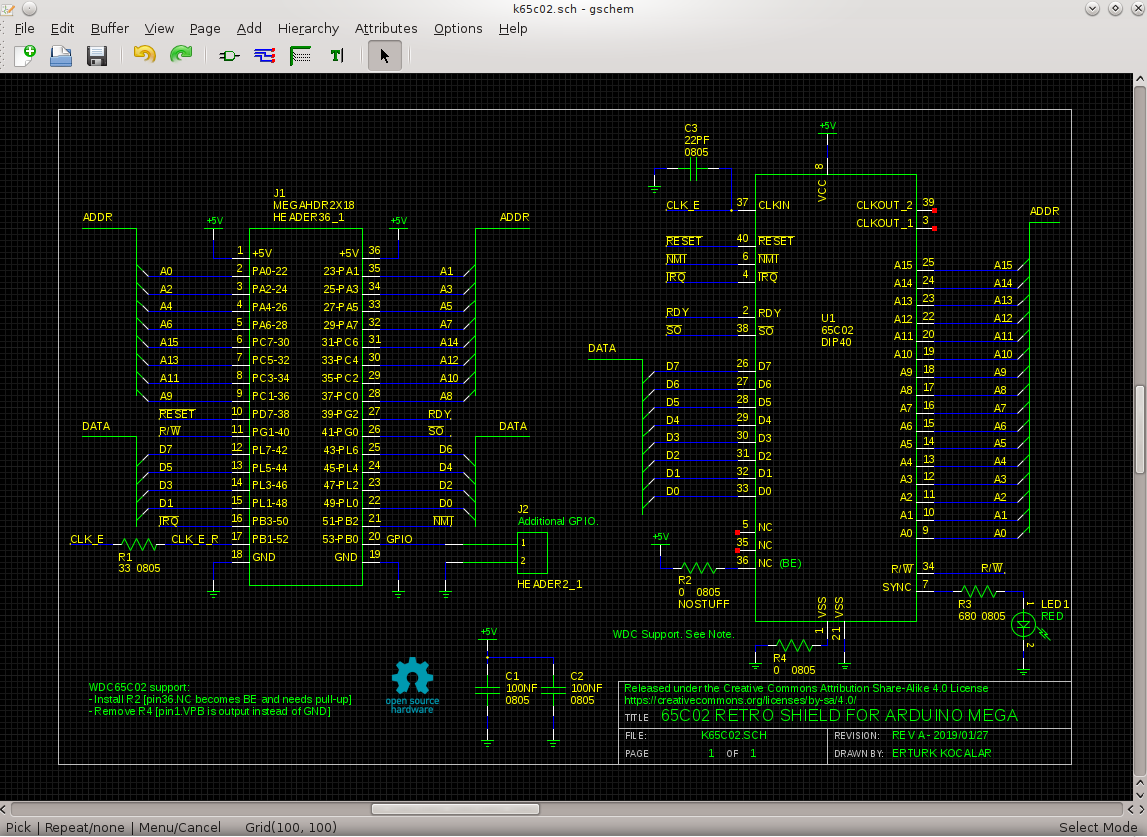Select the Add Text tool icon

pyautogui.click(x=336, y=56)
